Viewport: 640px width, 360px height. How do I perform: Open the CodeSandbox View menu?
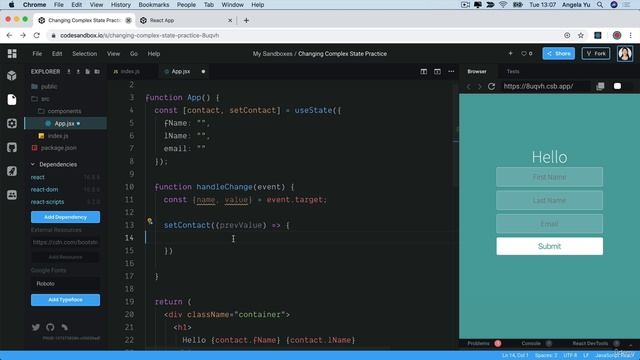pos(113,53)
